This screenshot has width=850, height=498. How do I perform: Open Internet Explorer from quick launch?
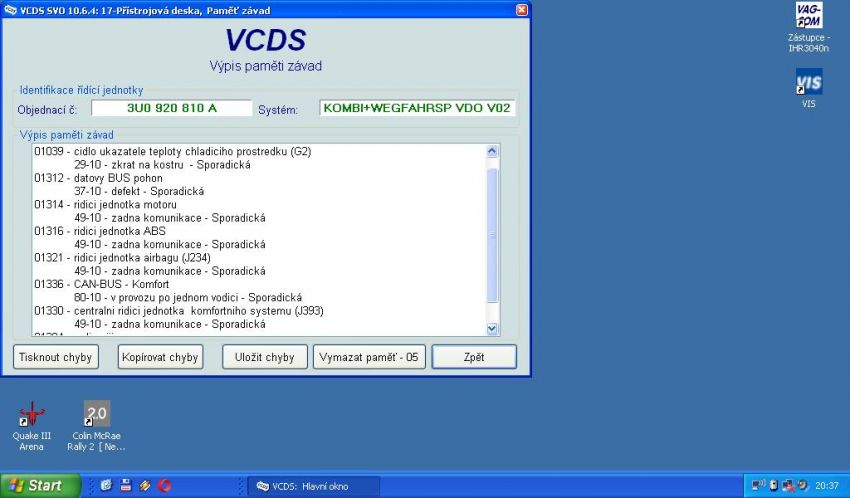click(106, 485)
